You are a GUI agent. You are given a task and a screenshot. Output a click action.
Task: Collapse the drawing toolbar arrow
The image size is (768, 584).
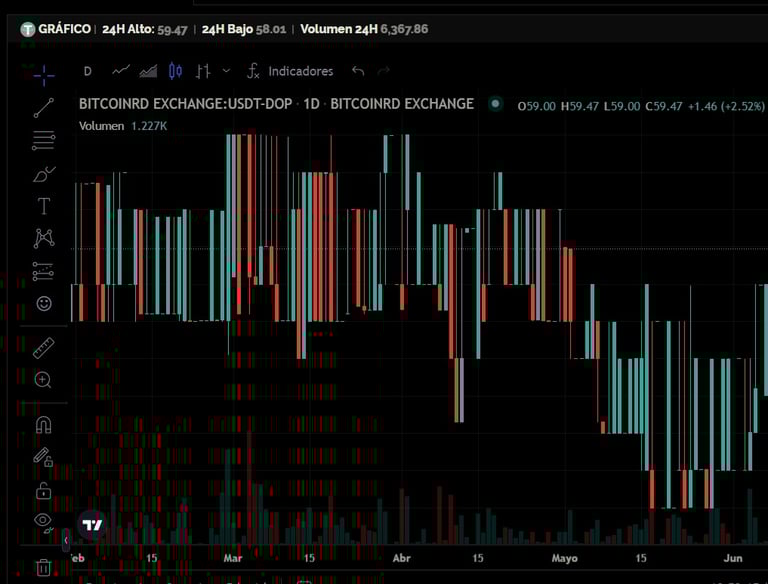coord(66,540)
